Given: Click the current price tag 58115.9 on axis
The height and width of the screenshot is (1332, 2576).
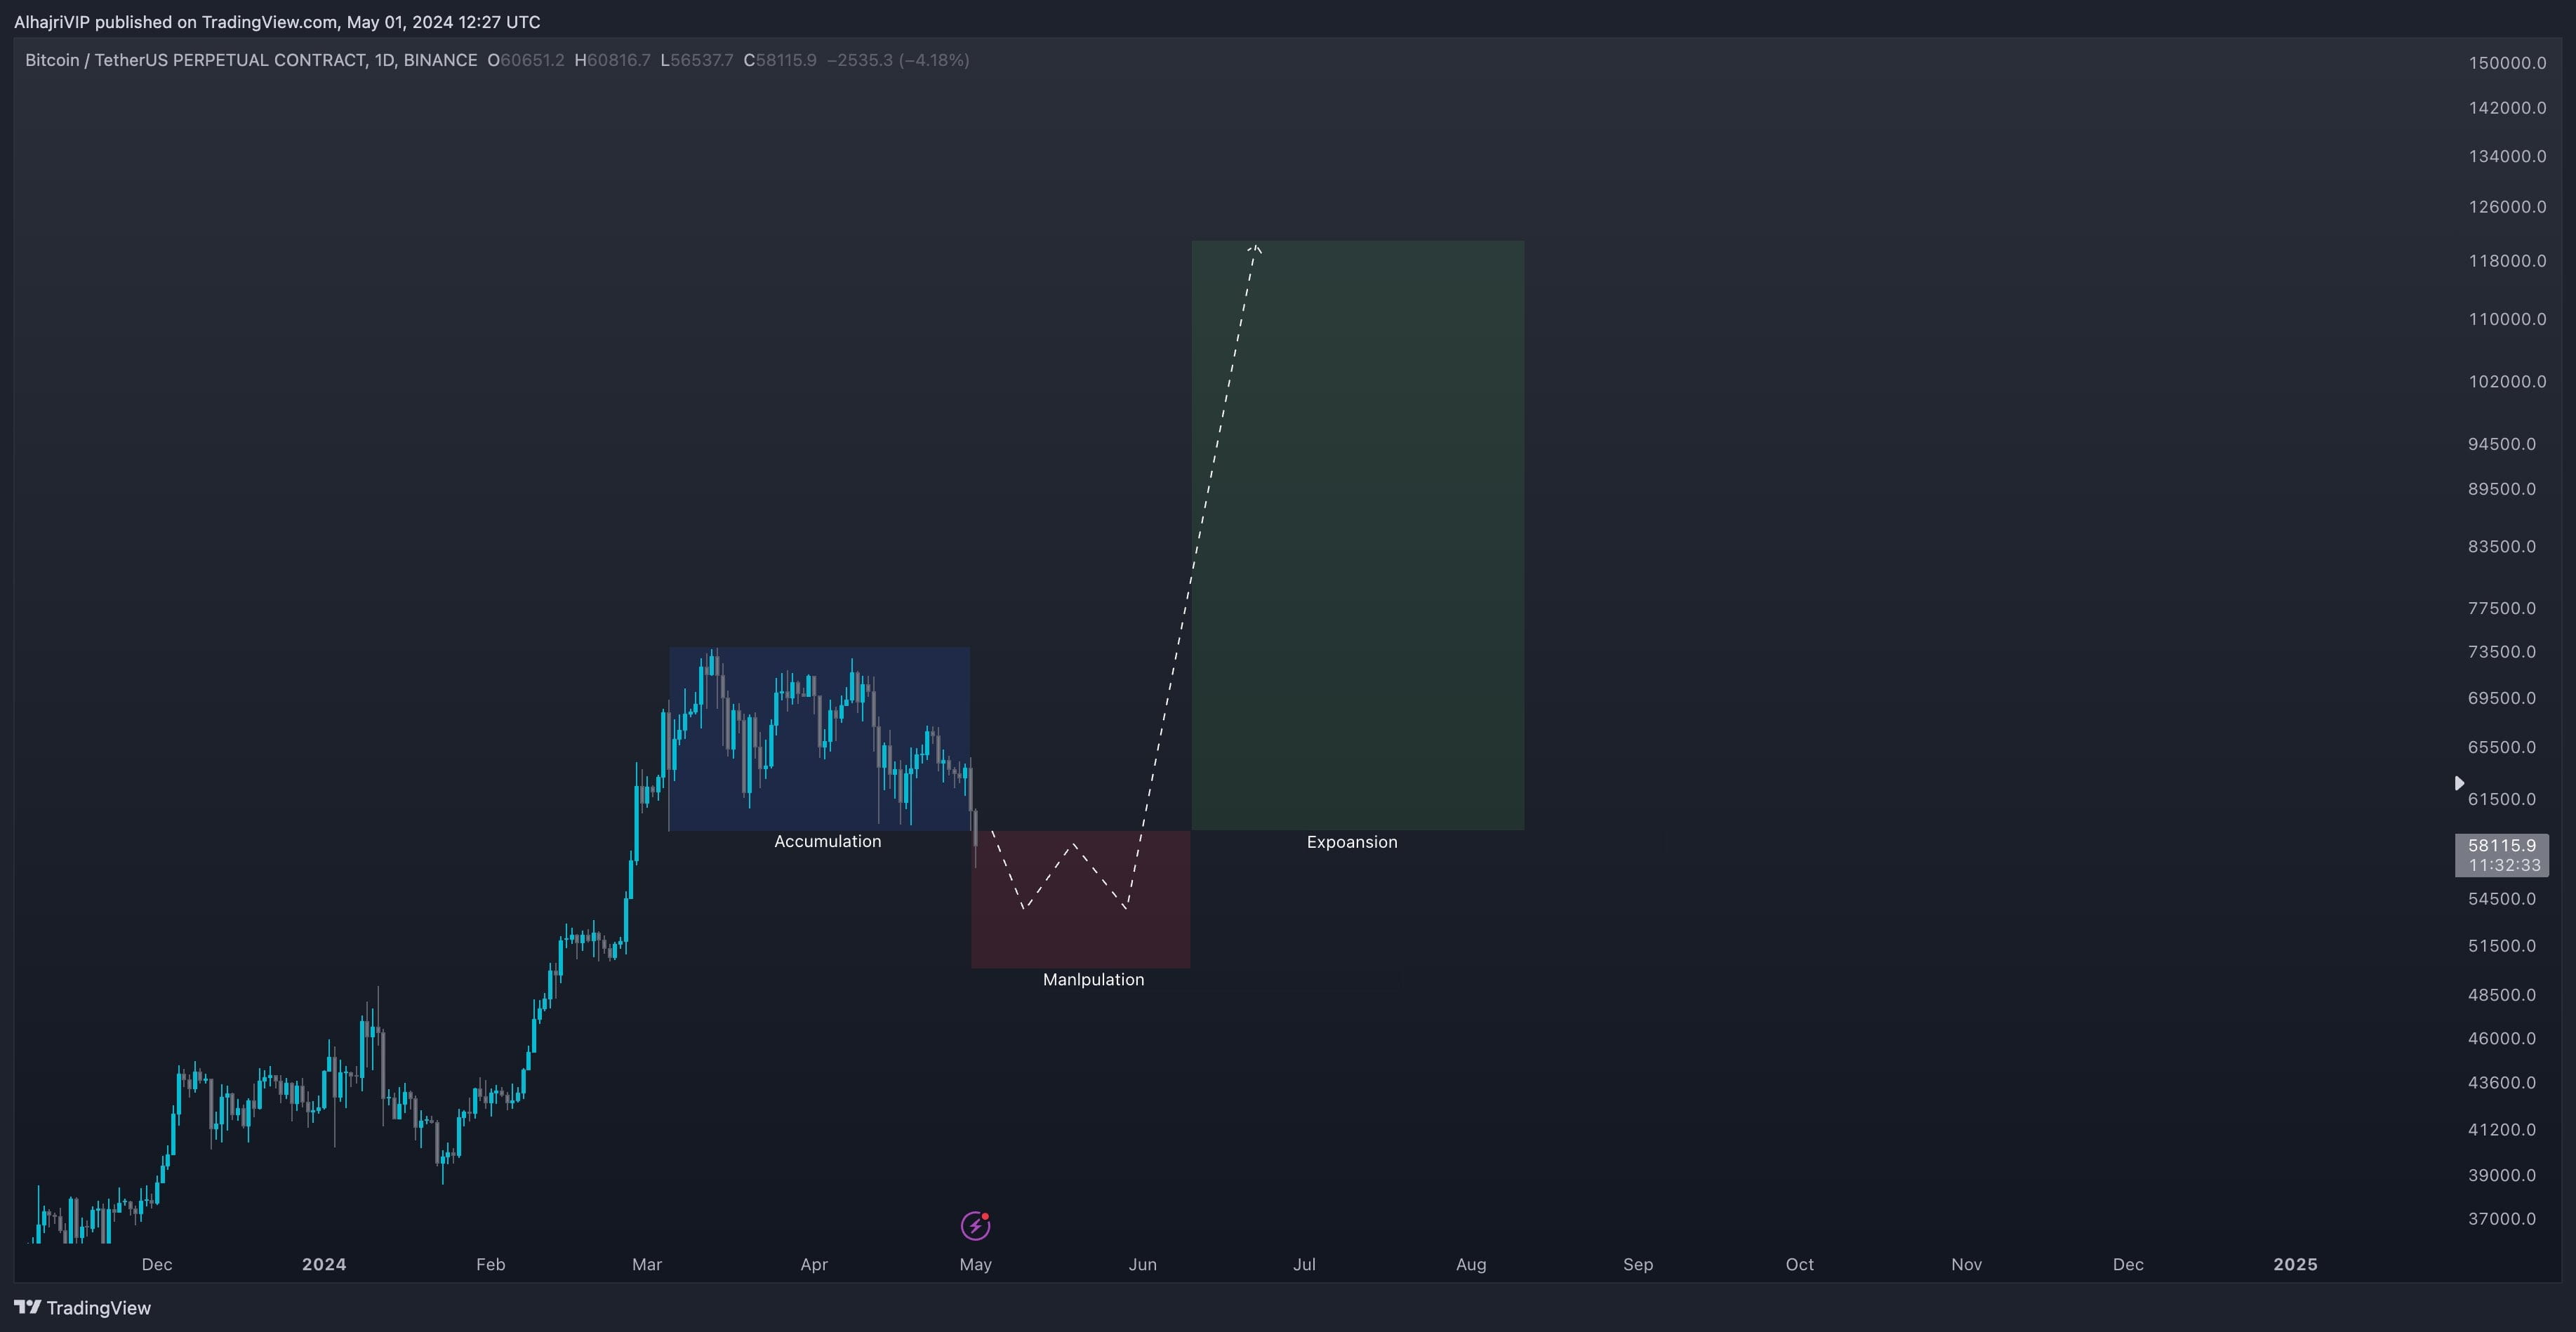Looking at the screenshot, I should tap(2502, 846).
